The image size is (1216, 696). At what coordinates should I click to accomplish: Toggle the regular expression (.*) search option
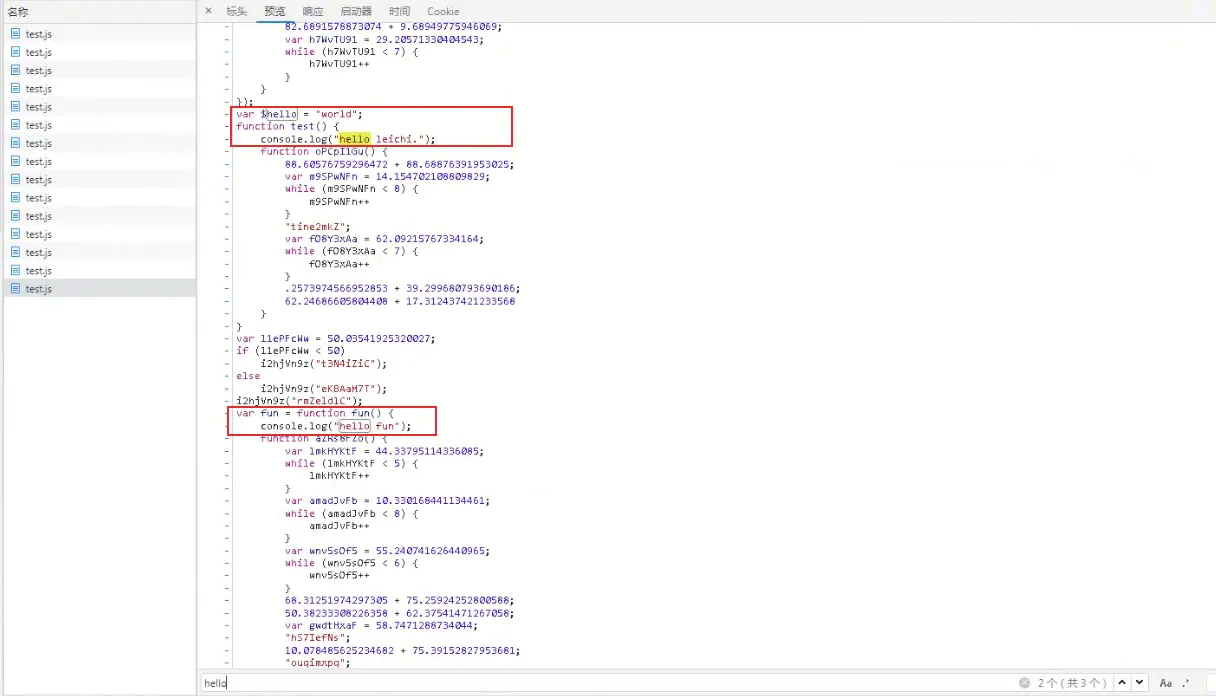[x=1186, y=683]
